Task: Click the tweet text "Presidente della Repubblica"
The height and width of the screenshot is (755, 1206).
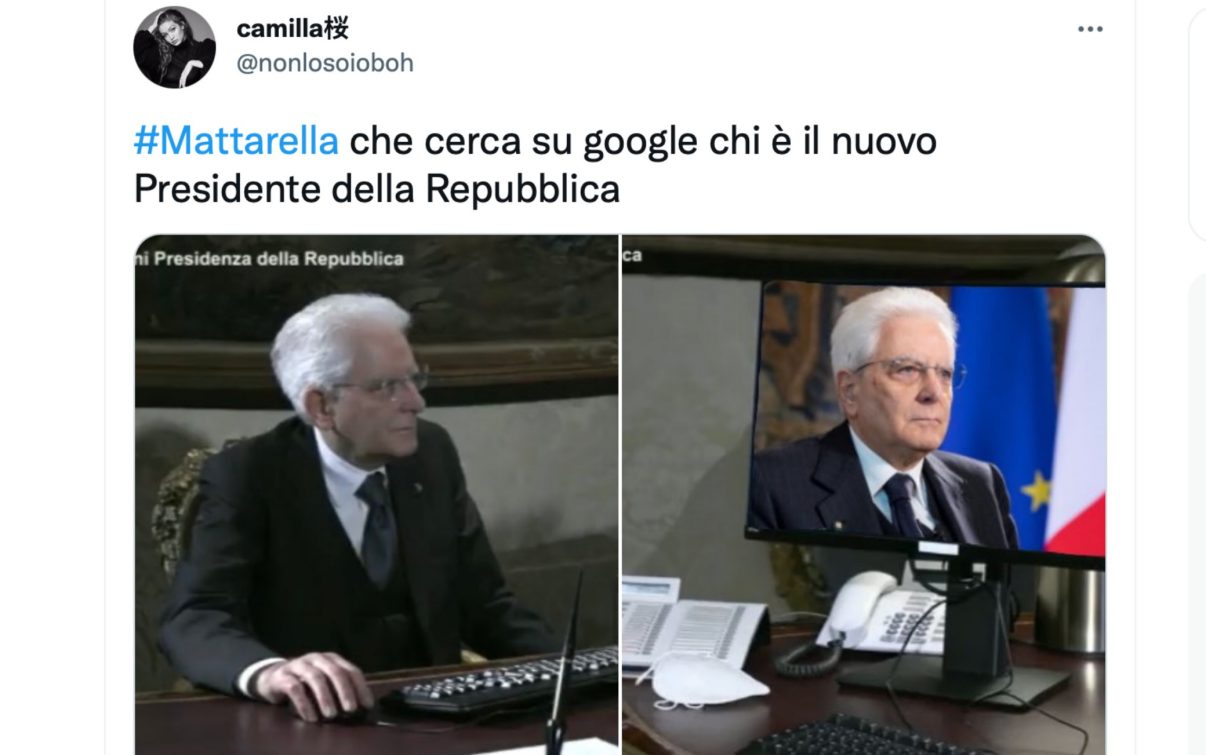Action: [377, 189]
